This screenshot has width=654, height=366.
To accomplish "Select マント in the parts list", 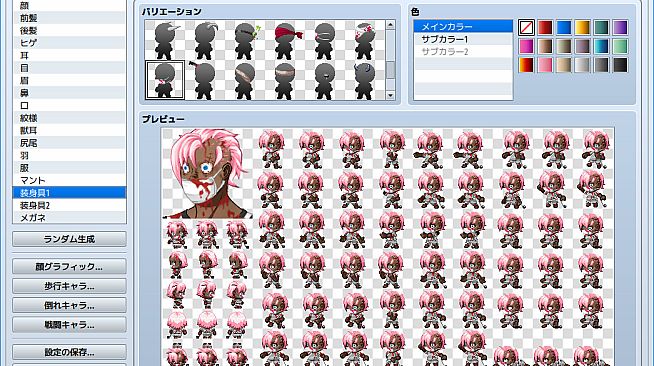I will pyautogui.click(x=69, y=180).
